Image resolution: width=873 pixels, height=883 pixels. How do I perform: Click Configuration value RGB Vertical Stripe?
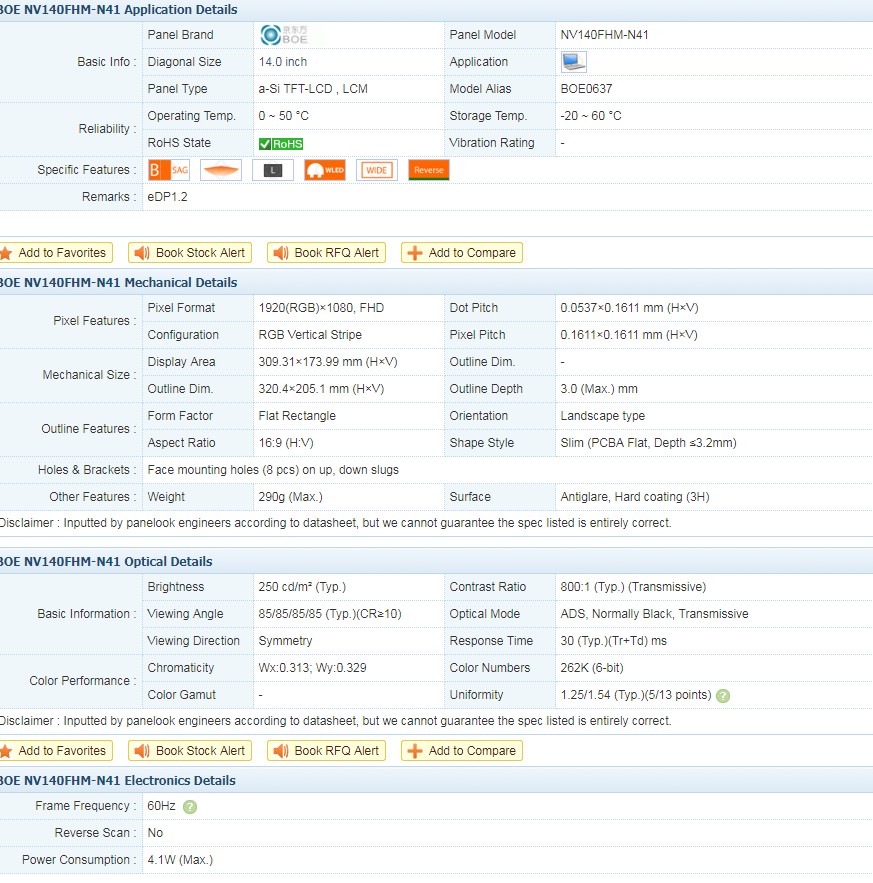click(310, 335)
